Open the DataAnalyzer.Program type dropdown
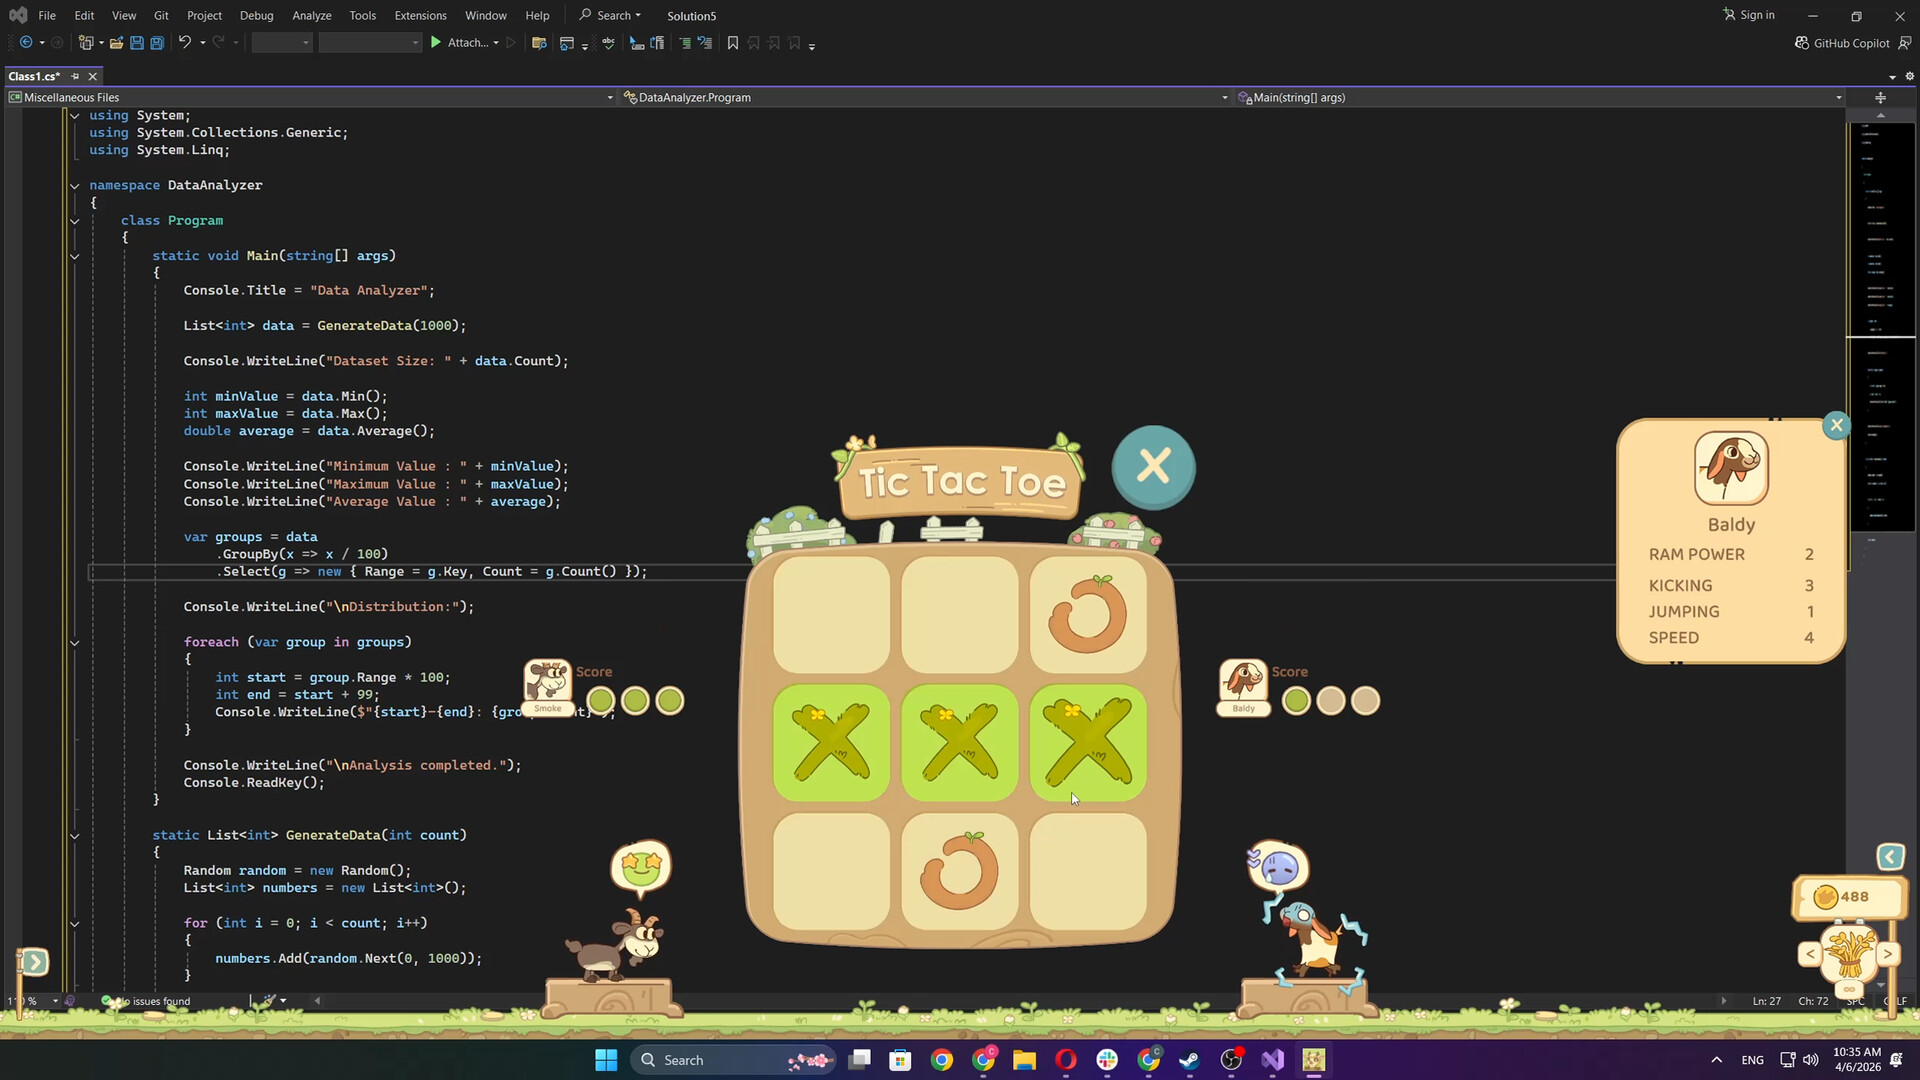The height and width of the screenshot is (1080, 1920). point(925,97)
